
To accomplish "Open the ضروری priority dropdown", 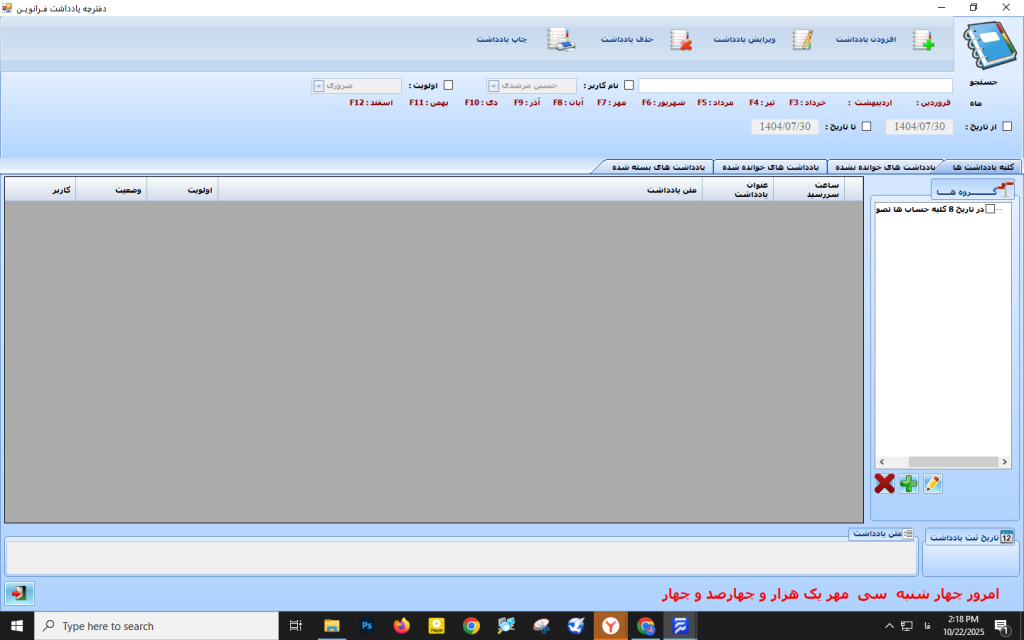I will [318, 85].
